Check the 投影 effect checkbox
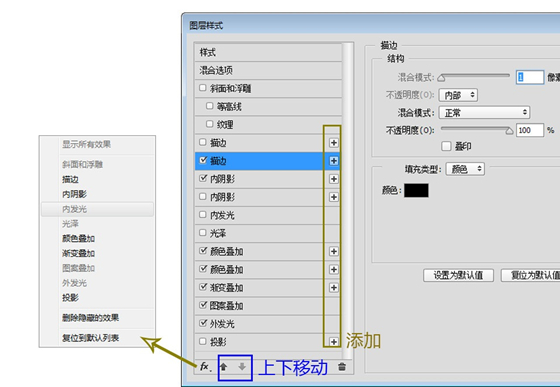 pyautogui.click(x=203, y=342)
